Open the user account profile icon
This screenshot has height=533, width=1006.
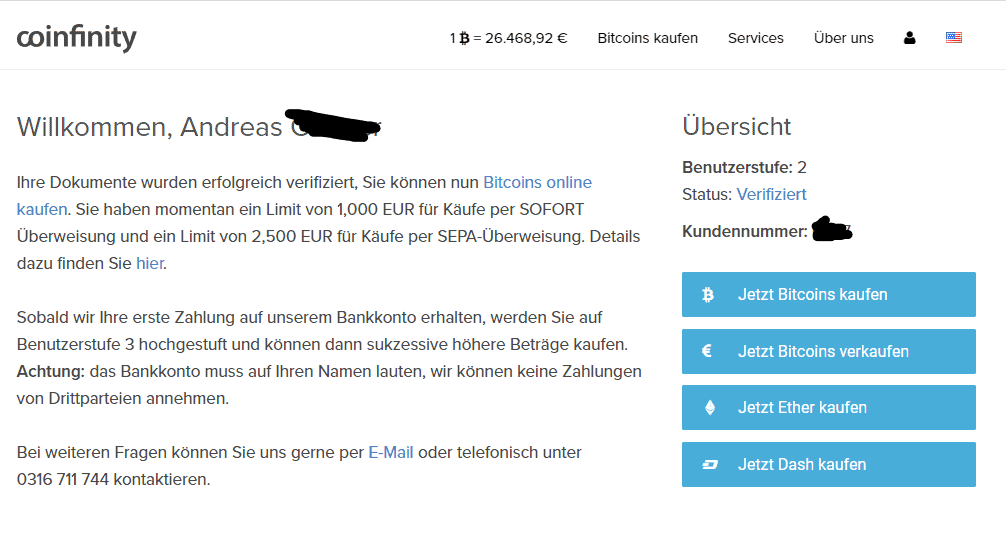pyautogui.click(x=909, y=38)
